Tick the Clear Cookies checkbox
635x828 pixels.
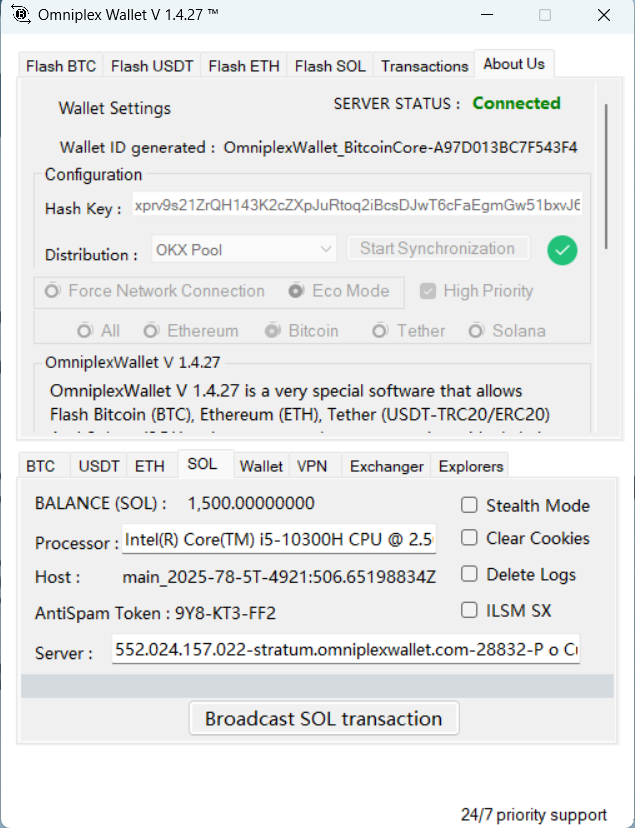coord(469,538)
